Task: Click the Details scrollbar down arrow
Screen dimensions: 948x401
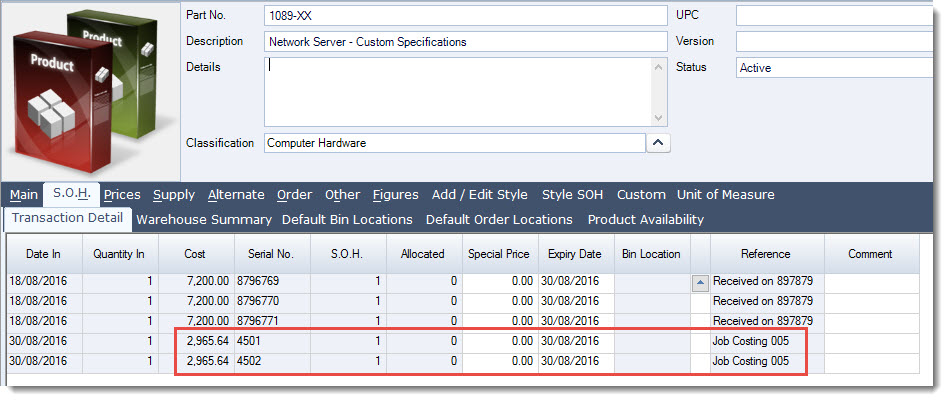Action: point(659,118)
